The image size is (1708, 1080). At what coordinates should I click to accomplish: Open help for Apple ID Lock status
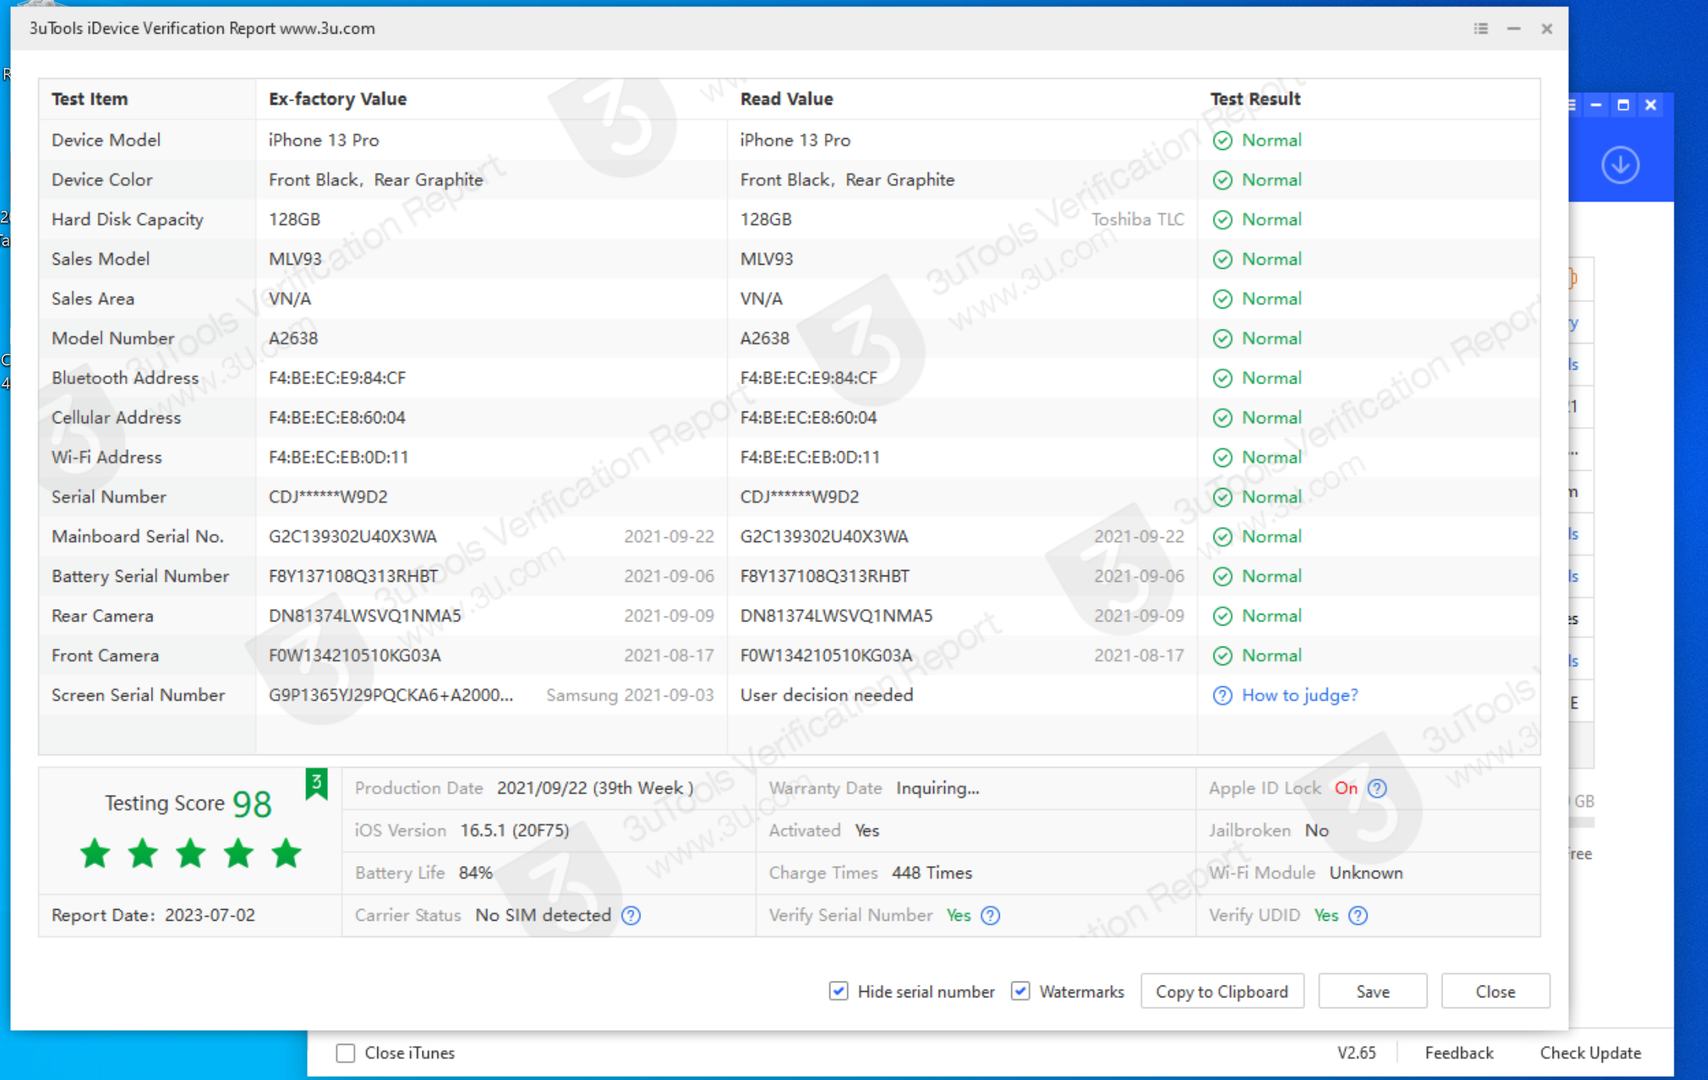[1378, 788]
